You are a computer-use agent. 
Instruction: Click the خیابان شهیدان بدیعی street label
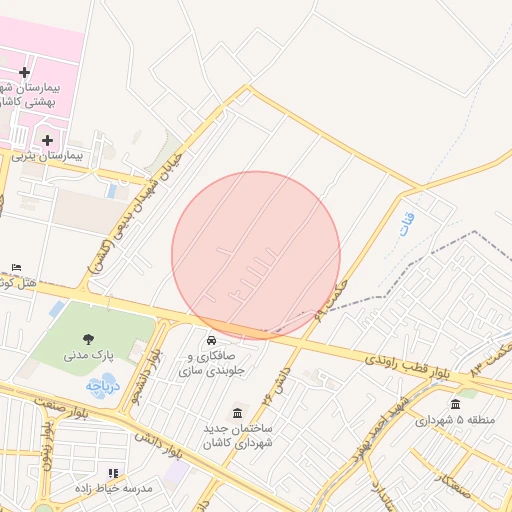tap(136, 213)
